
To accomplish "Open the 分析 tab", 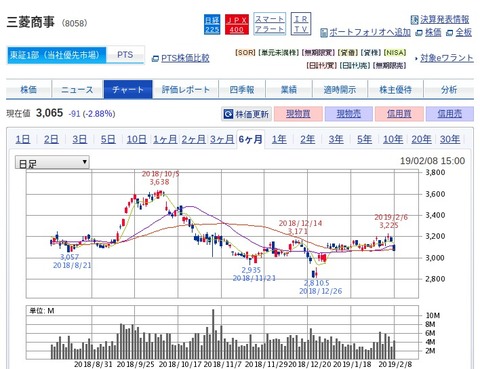I will pyautogui.click(x=449, y=89).
